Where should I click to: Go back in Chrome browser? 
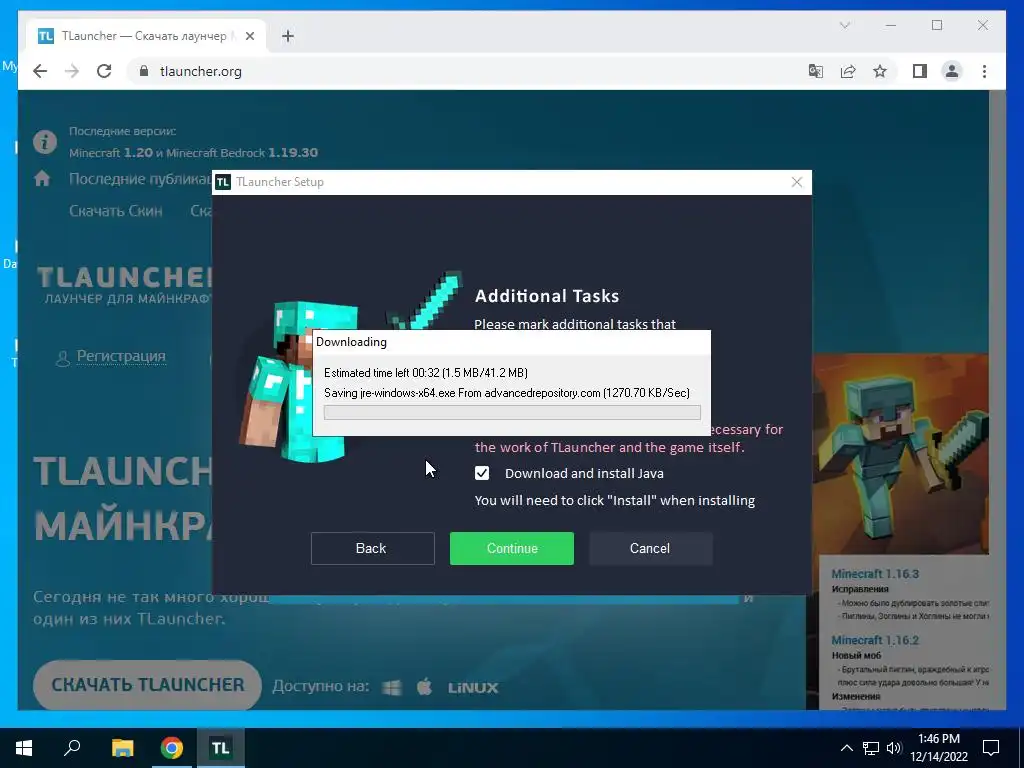(40, 71)
